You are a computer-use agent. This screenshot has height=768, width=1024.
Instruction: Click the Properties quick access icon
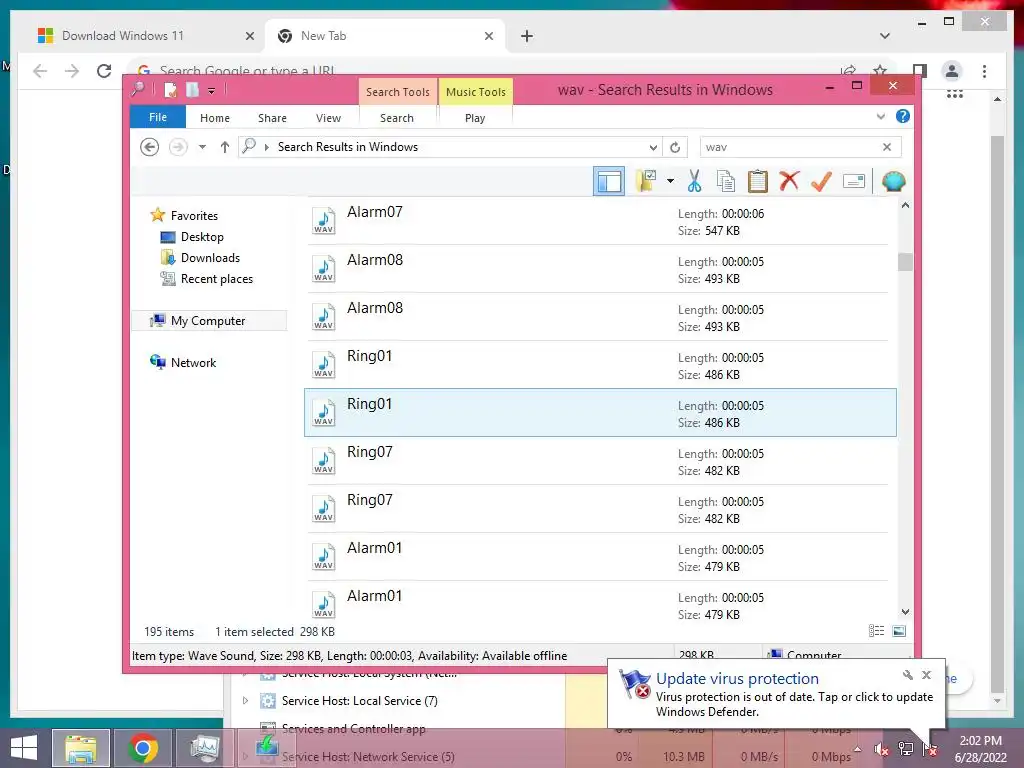[x=170, y=89]
